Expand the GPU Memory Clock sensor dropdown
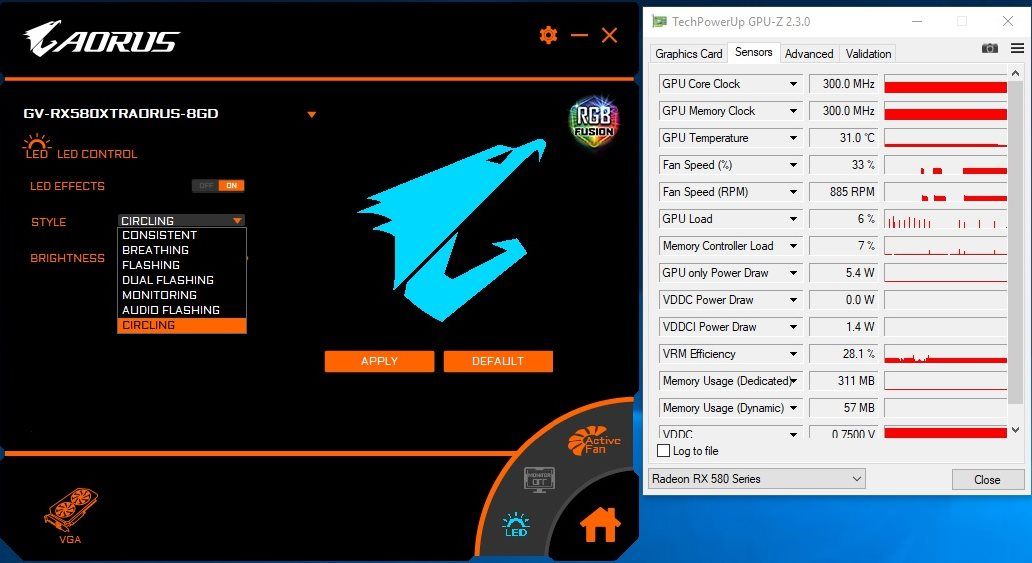Viewport: 1032px width, 563px height. coord(793,111)
